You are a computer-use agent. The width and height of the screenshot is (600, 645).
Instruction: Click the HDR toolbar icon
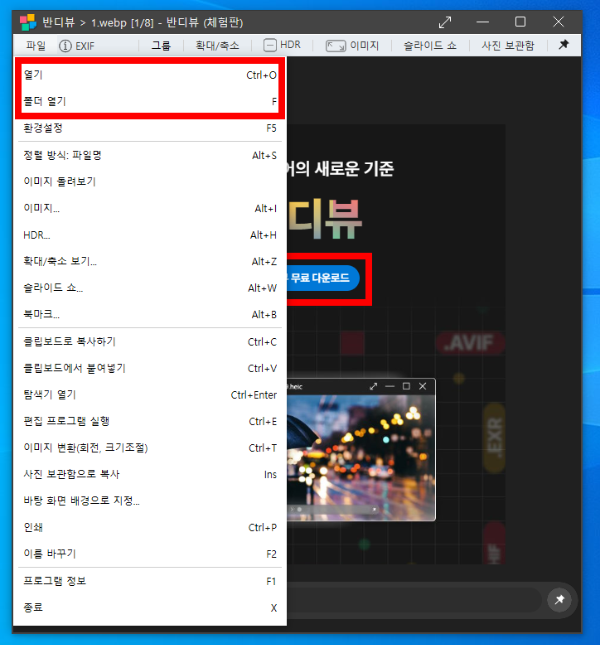(x=270, y=45)
